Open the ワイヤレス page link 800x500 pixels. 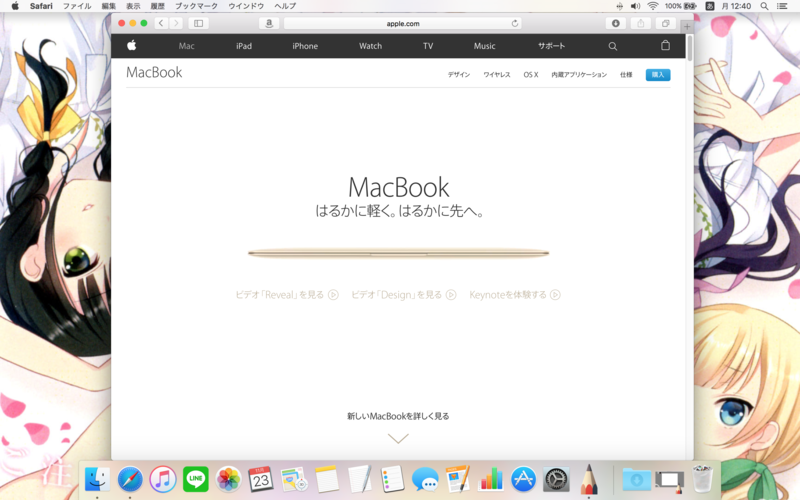pyautogui.click(x=496, y=74)
